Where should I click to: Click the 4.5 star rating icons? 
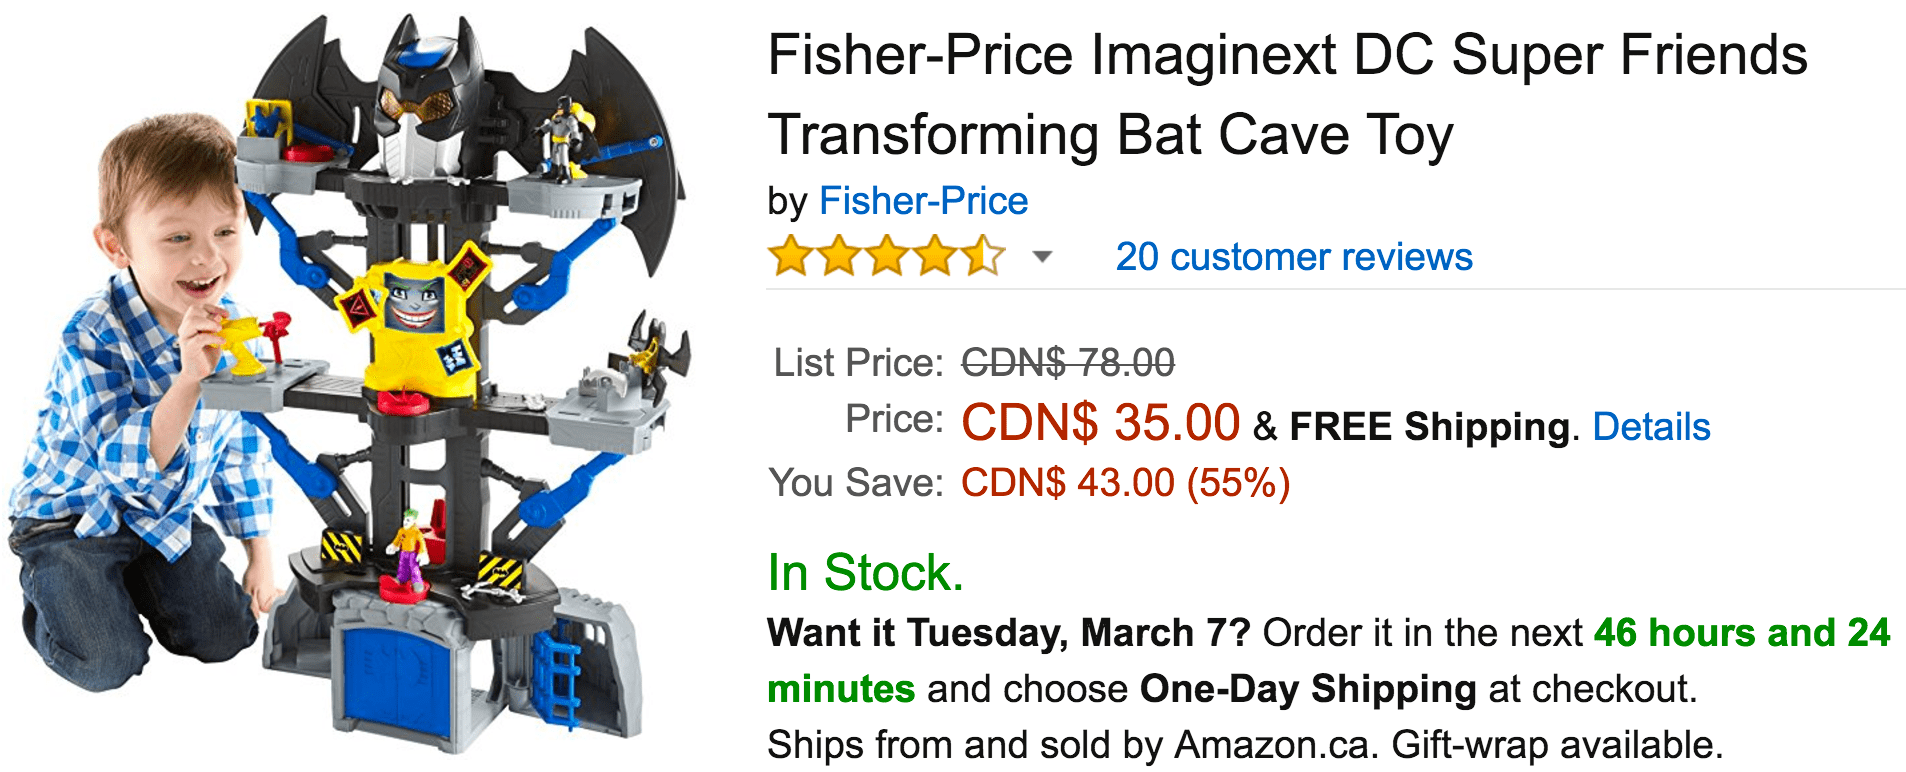coord(886,257)
